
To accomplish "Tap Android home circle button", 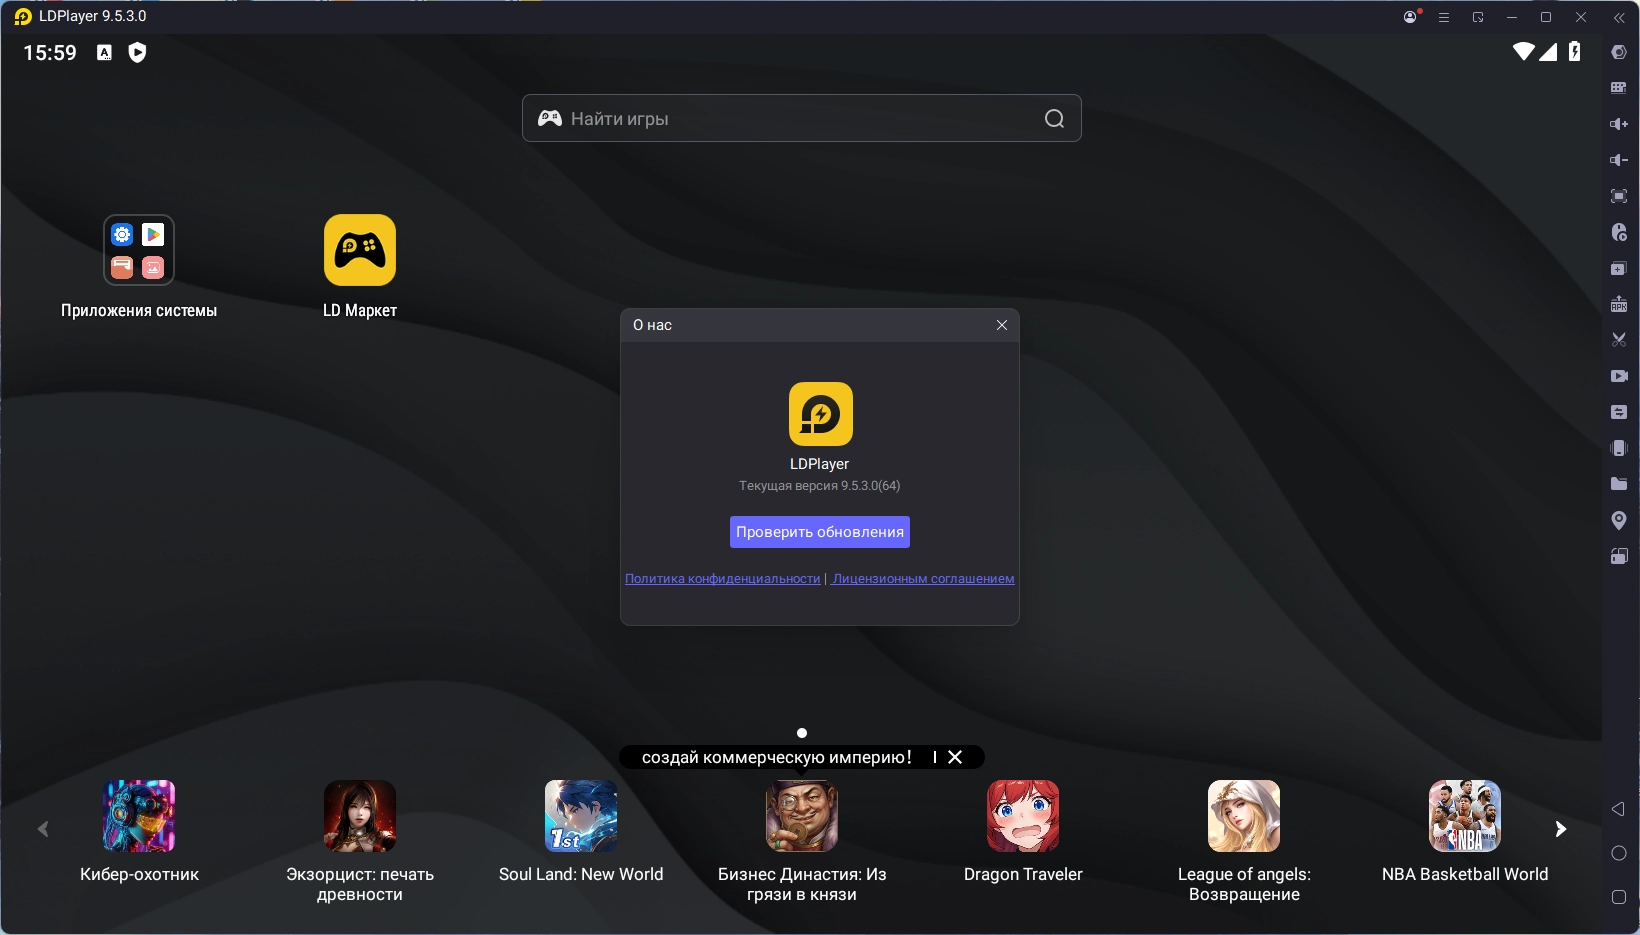I will [1619, 853].
